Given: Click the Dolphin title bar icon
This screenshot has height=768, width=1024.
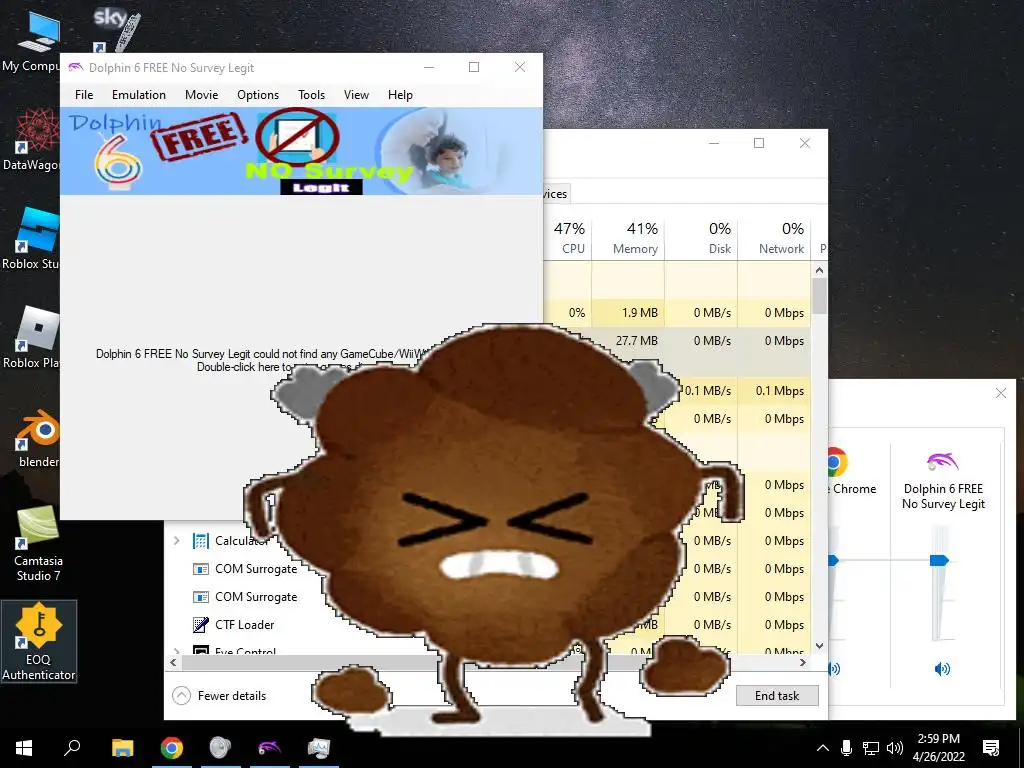Looking at the screenshot, I should [x=76, y=67].
